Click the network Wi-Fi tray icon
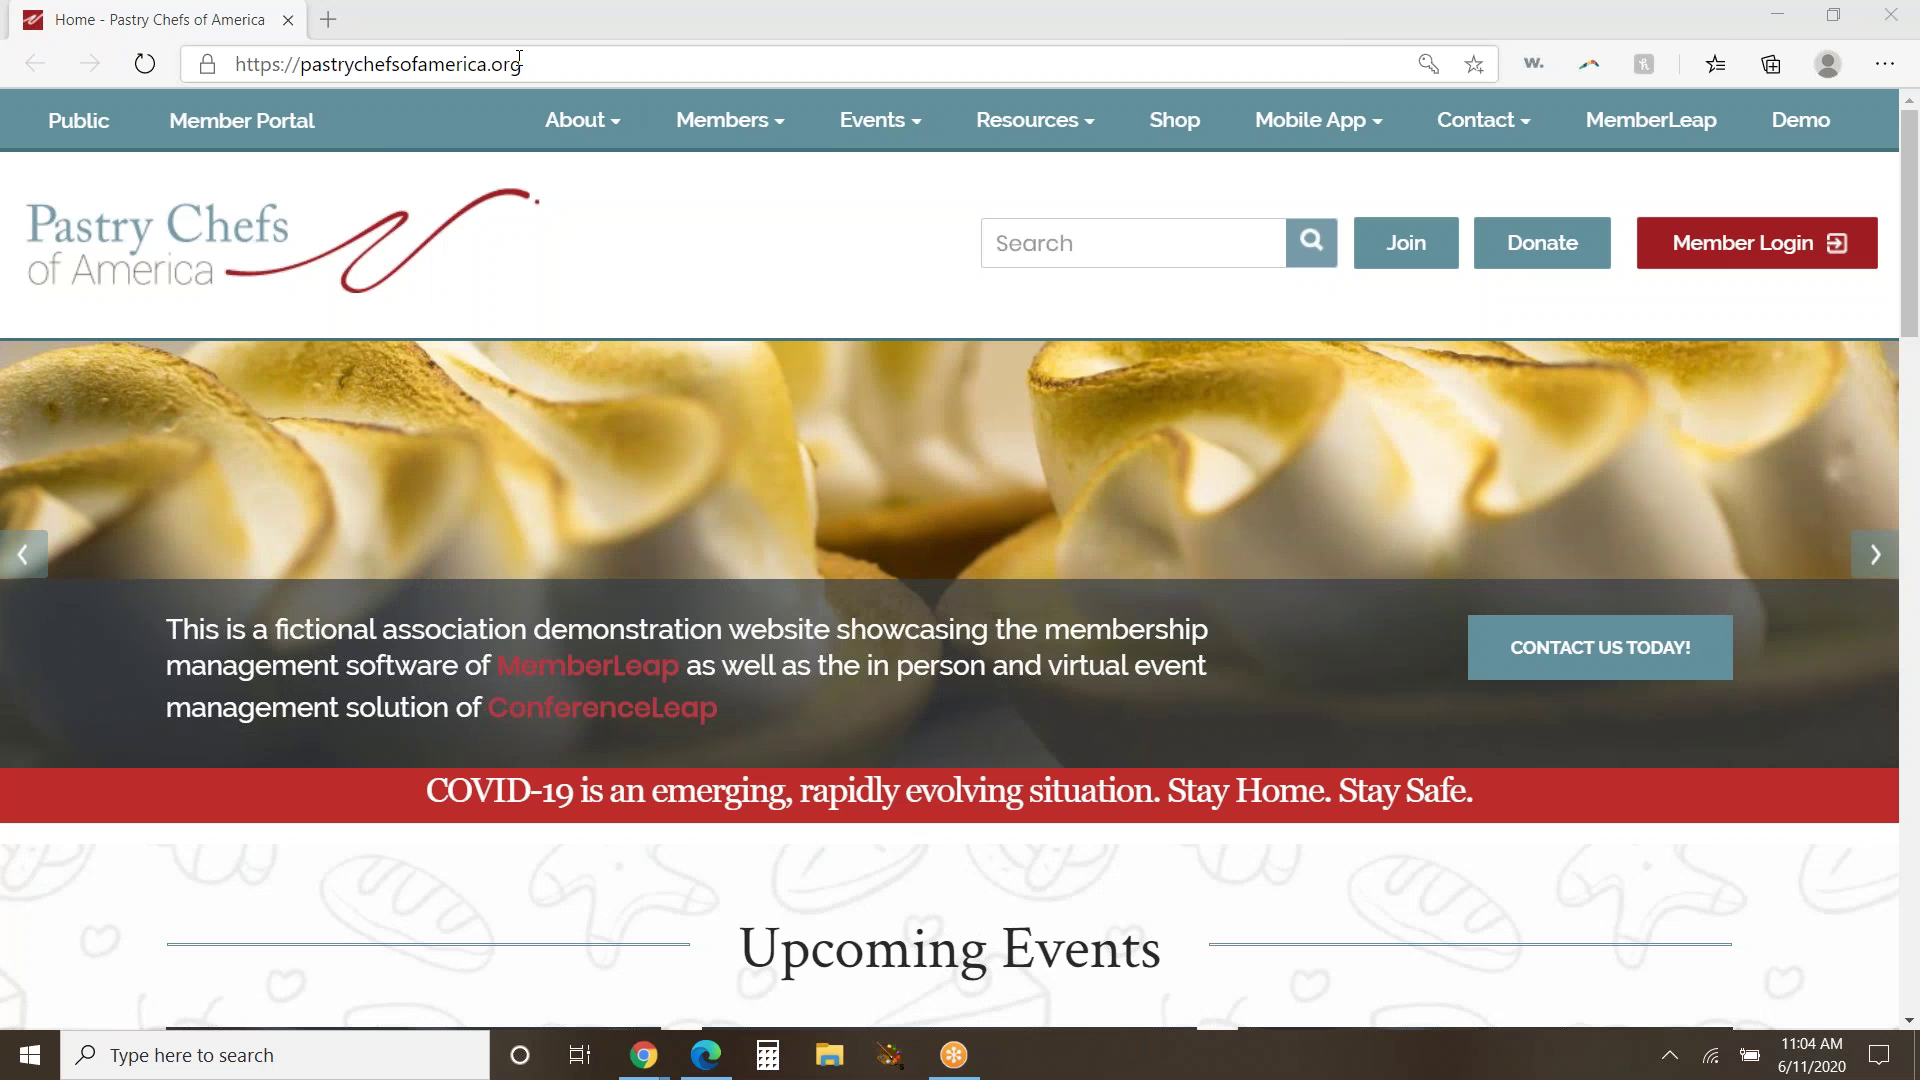Screen dimensions: 1920x1080 [1711, 1055]
